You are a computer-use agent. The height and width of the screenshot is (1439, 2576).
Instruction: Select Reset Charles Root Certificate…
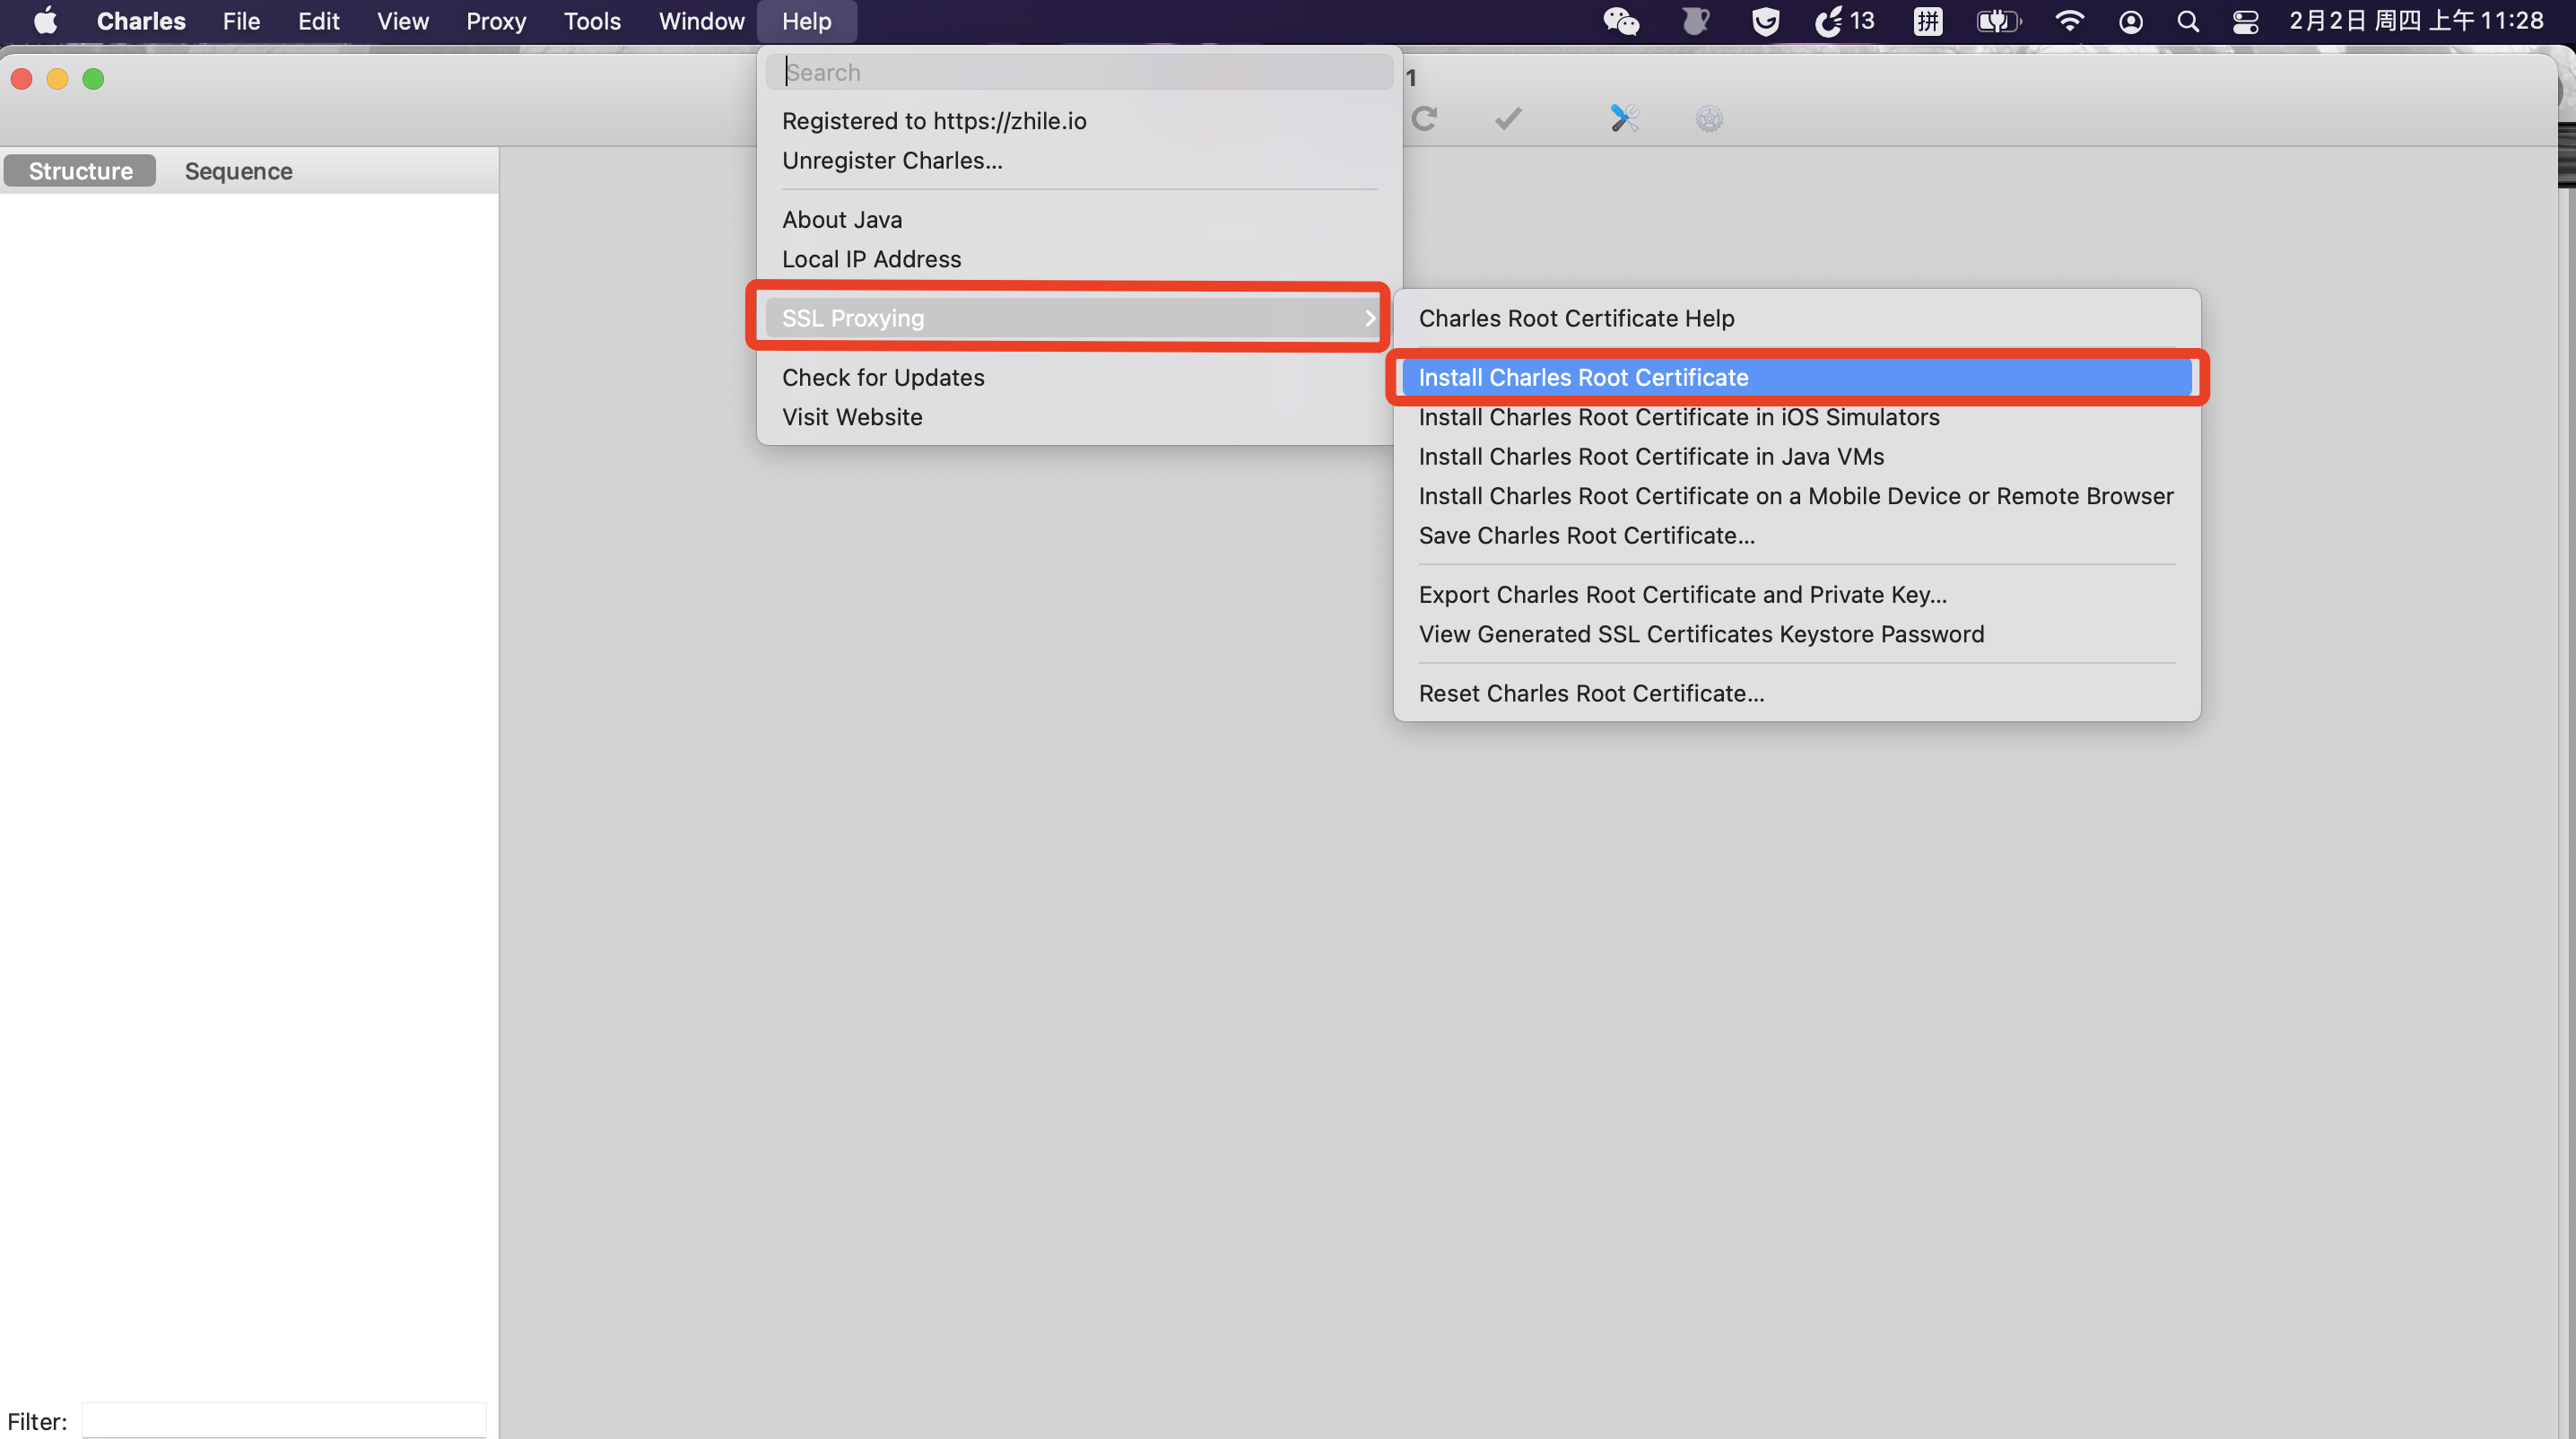click(1591, 693)
